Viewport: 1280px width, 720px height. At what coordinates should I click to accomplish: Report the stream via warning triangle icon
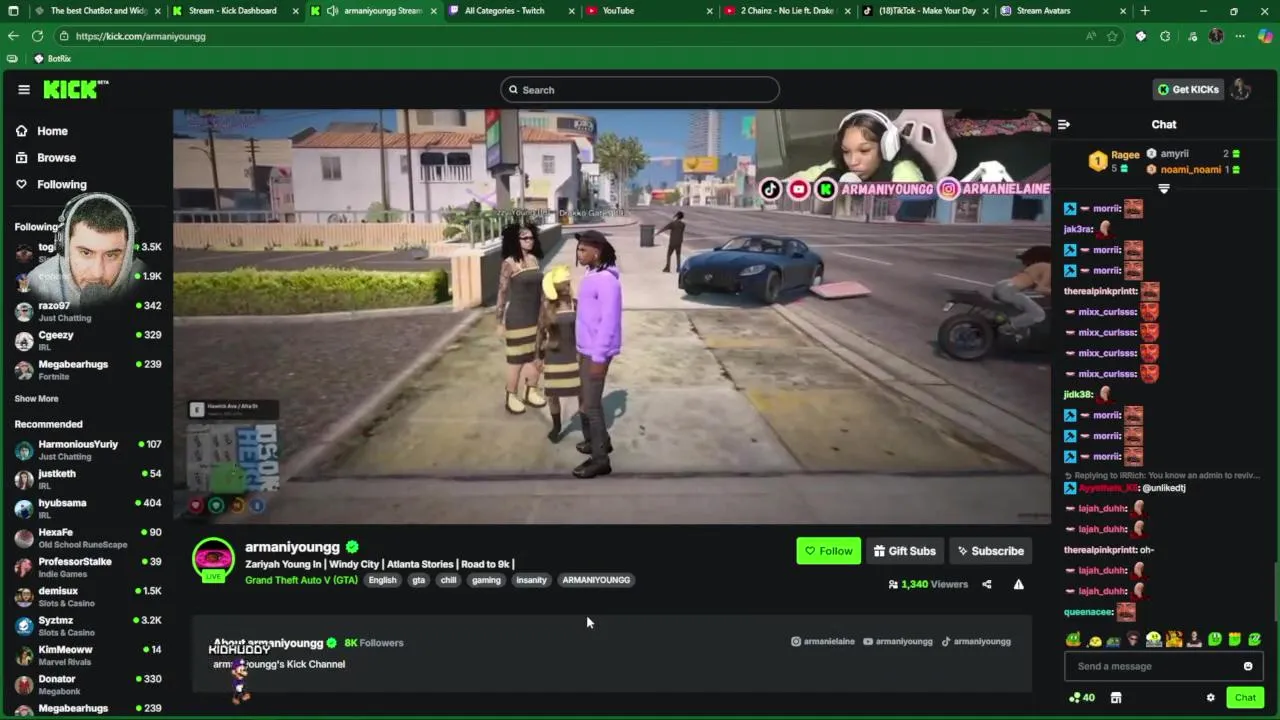1019,585
